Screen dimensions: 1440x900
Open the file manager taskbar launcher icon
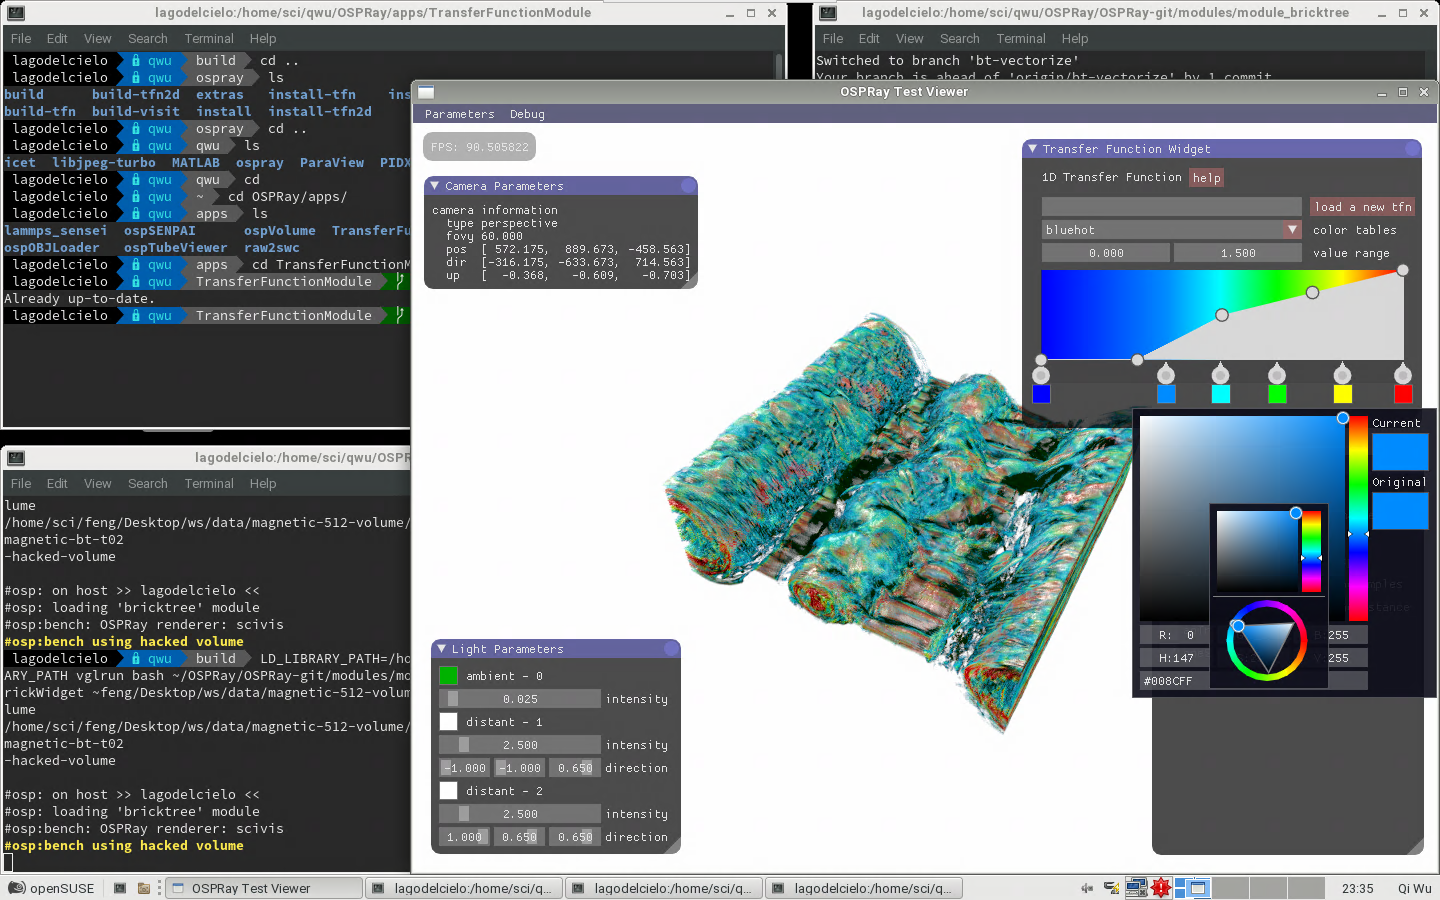coord(144,888)
